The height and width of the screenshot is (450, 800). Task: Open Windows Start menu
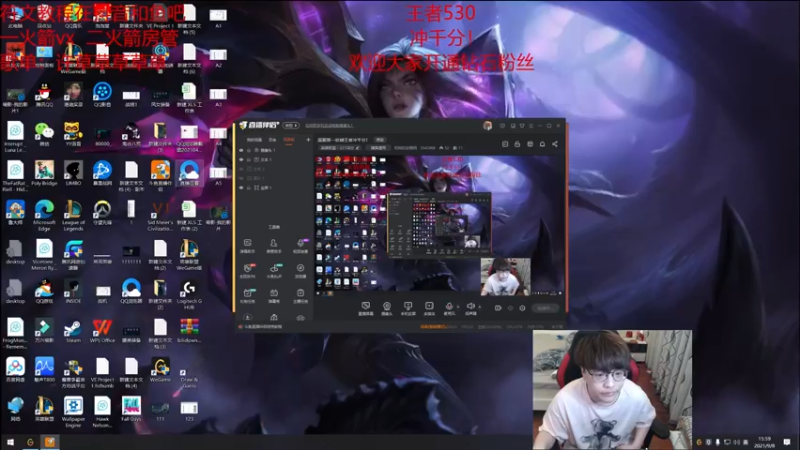pyautogui.click(x=10, y=442)
